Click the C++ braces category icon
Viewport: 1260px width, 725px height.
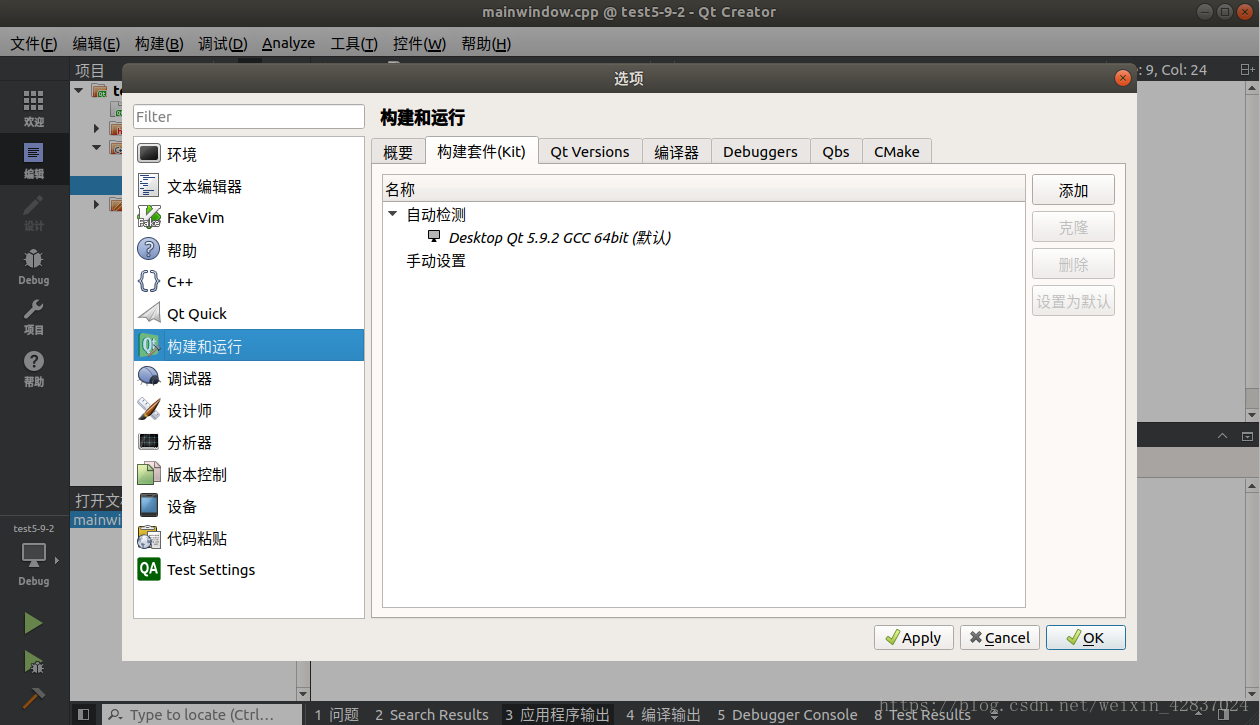(x=149, y=282)
